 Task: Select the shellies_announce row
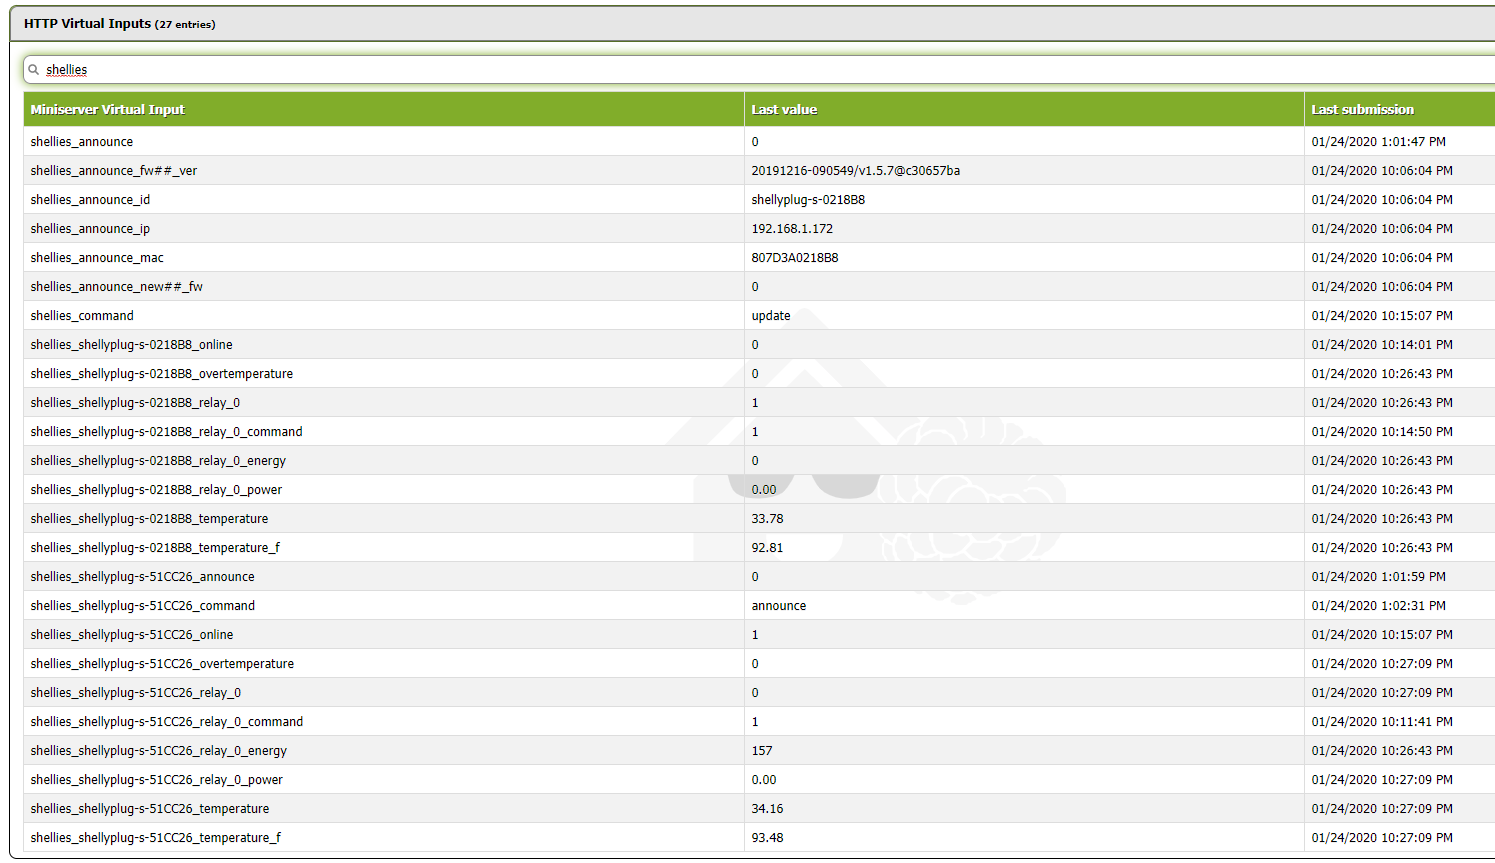tap(759, 142)
